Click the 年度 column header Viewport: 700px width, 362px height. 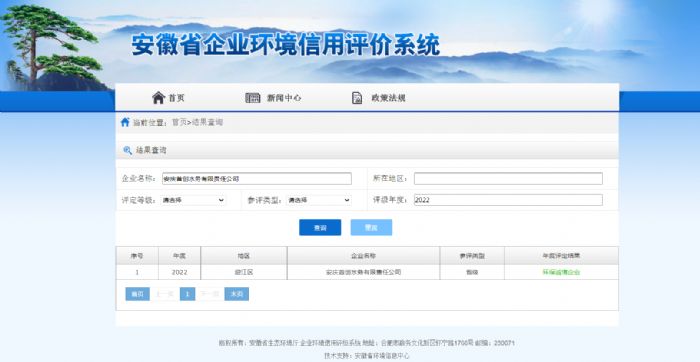pos(179,256)
